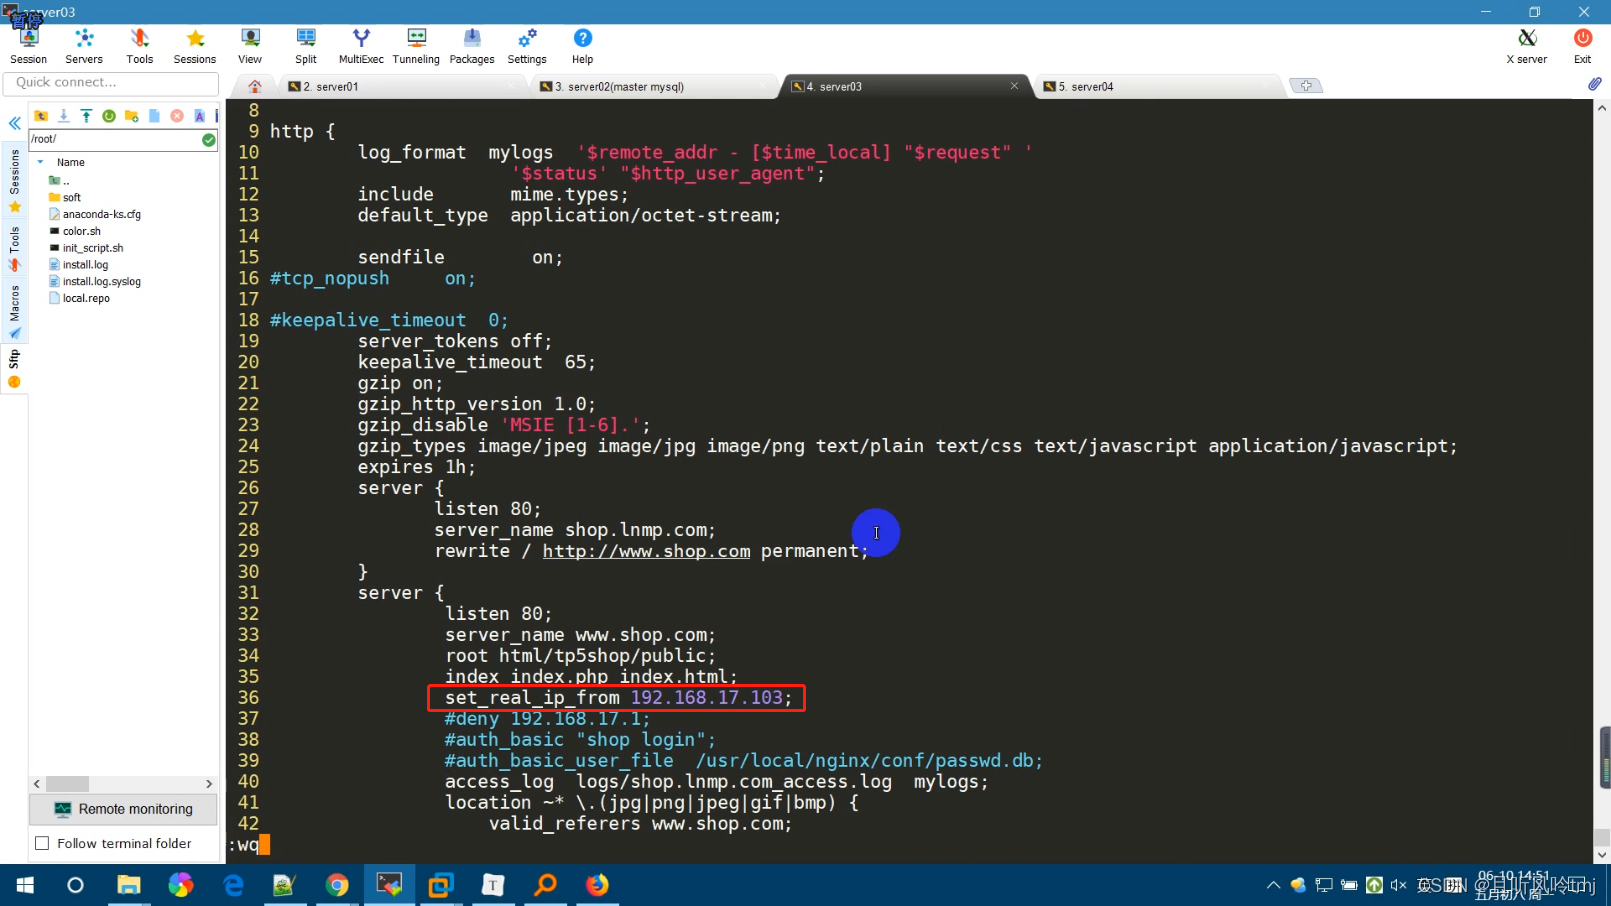Viewport: 1611px width, 906px height.
Task: Exit MobaXterm
Action: (1582, 44)
